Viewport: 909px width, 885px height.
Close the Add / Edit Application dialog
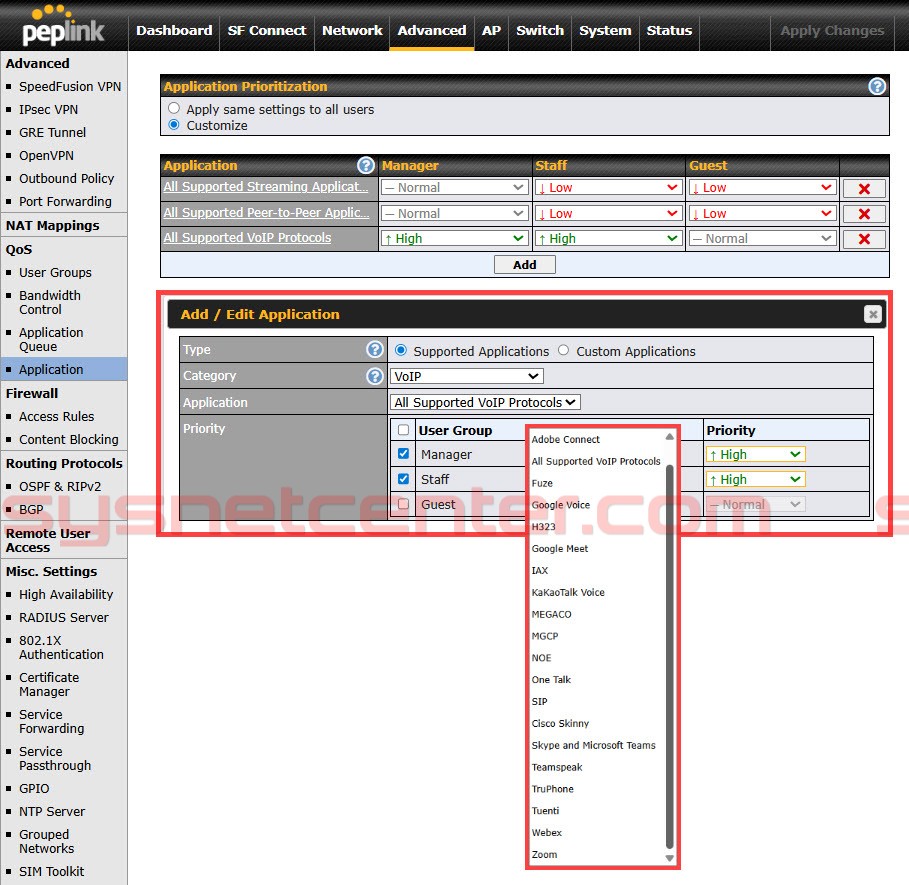[872, 314]
